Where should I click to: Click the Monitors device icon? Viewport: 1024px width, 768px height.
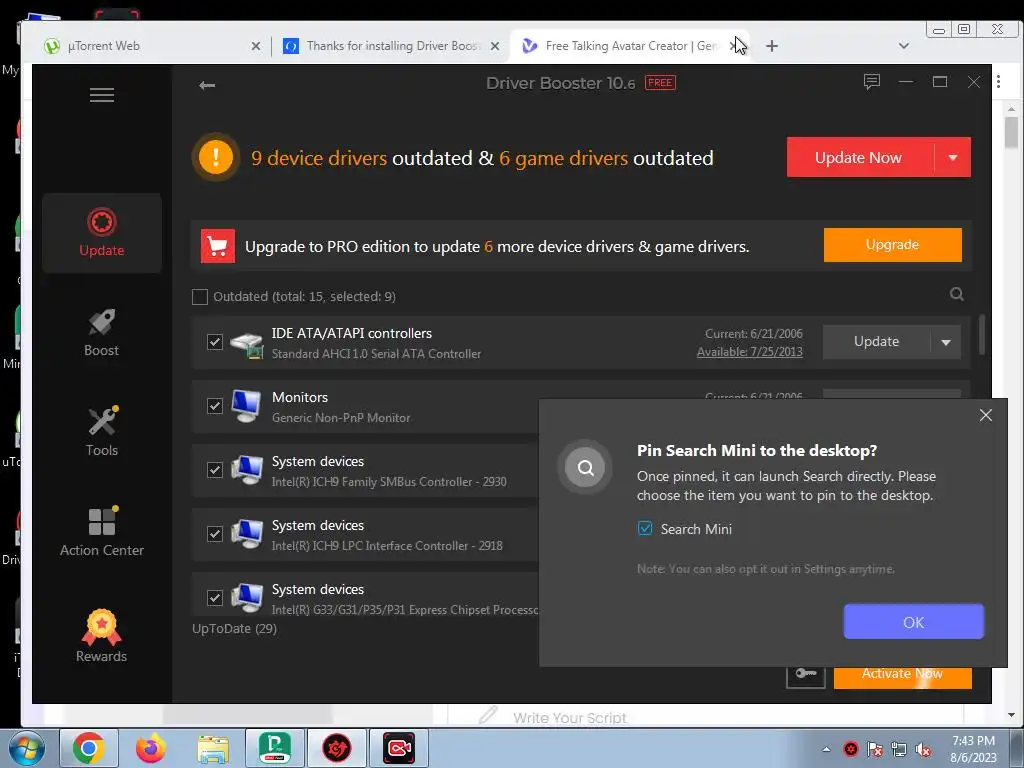point(246,406)
